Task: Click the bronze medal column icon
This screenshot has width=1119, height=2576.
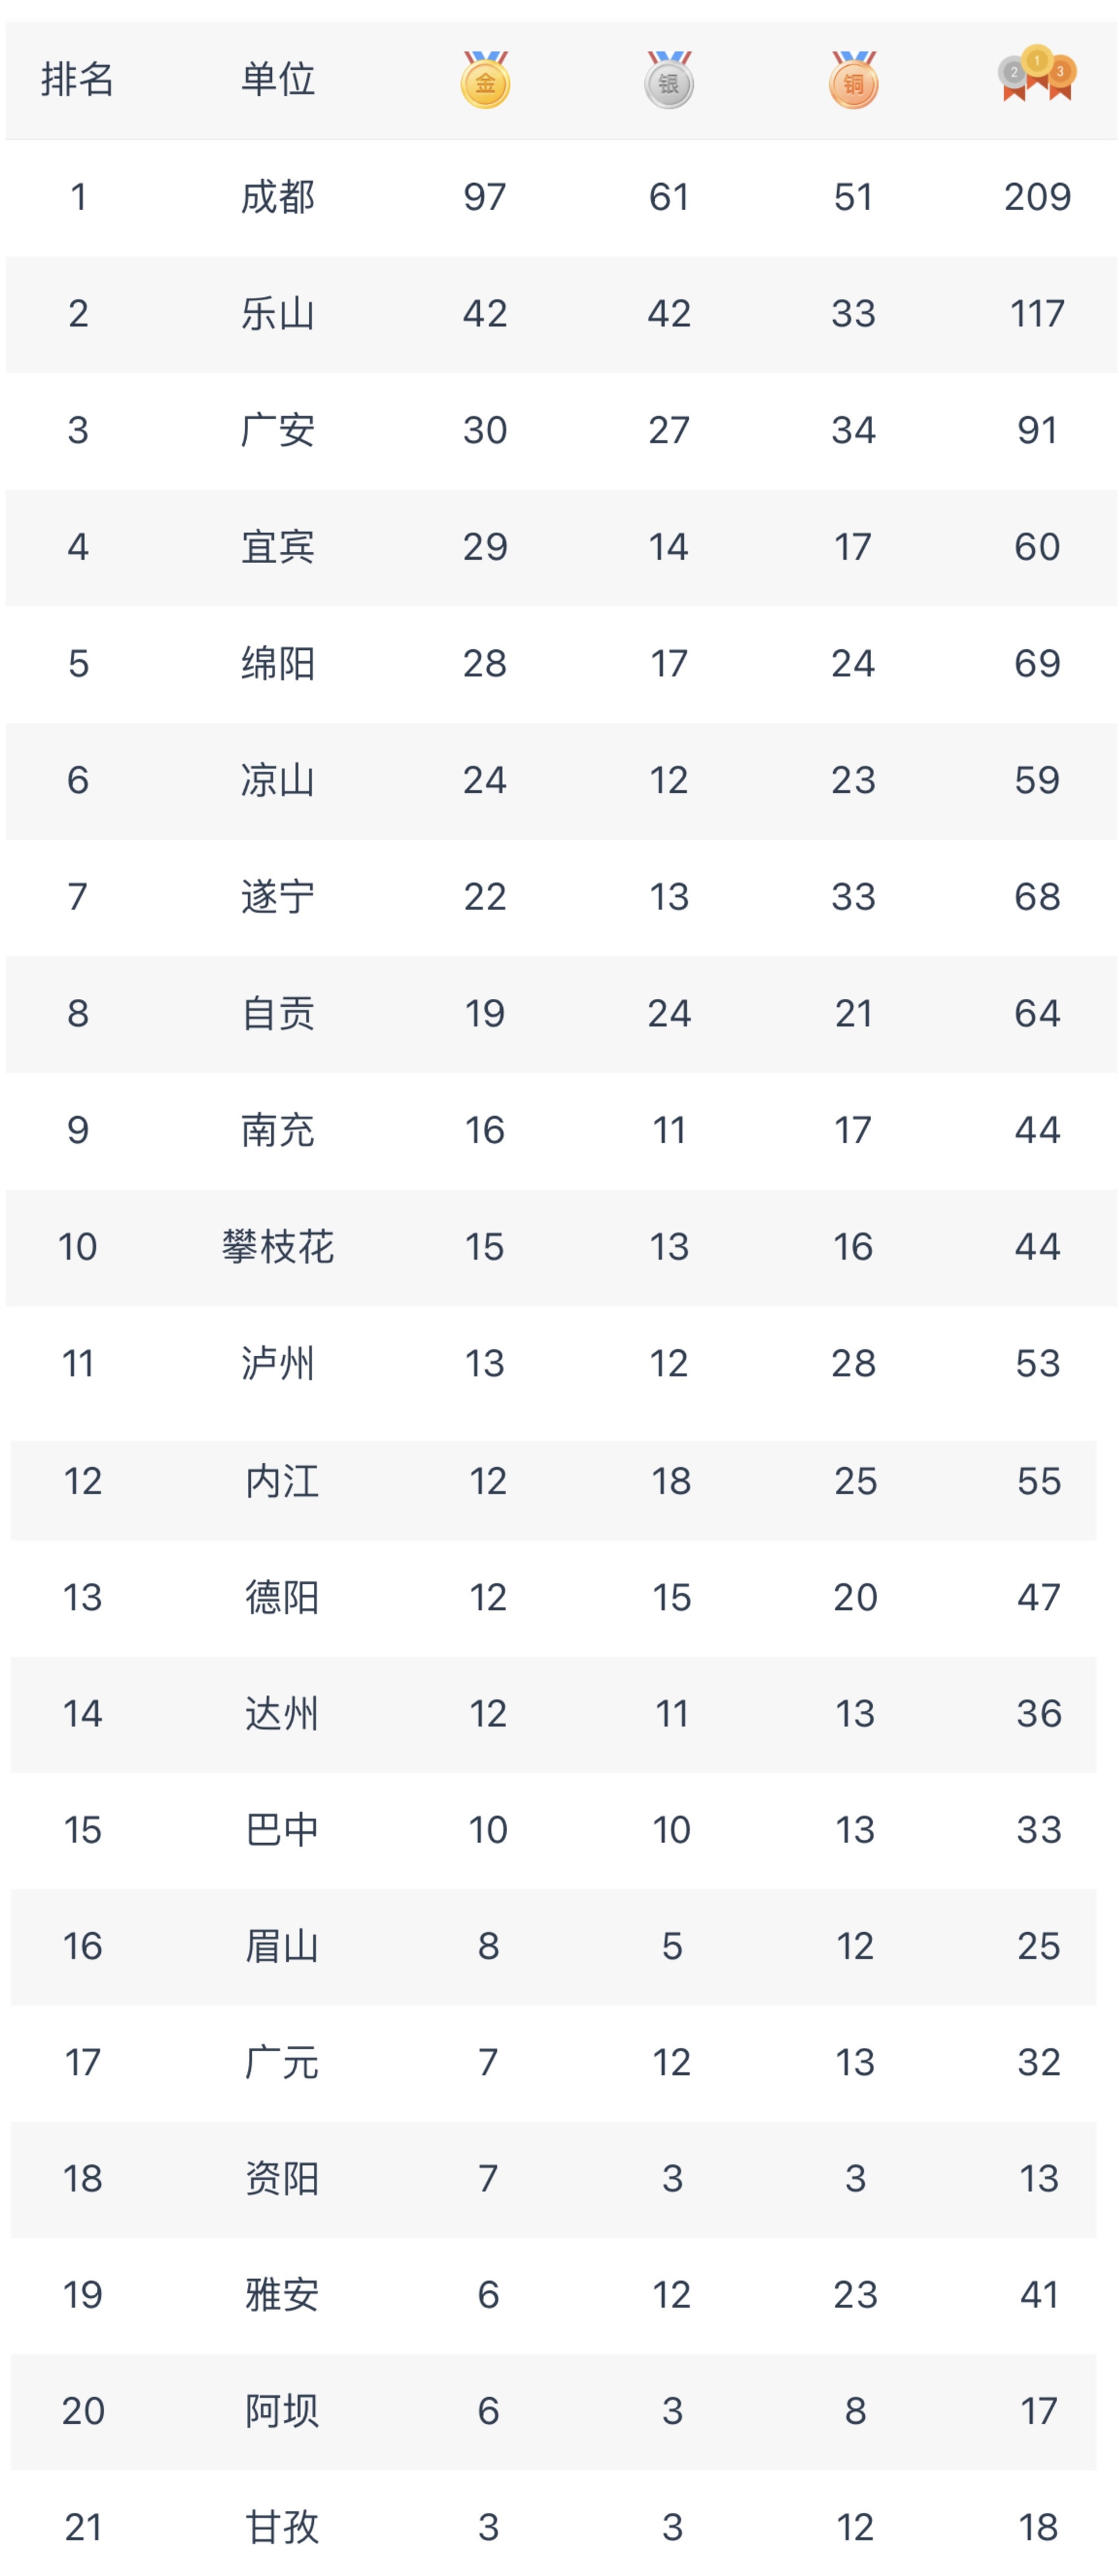Action: coord(853,81)
